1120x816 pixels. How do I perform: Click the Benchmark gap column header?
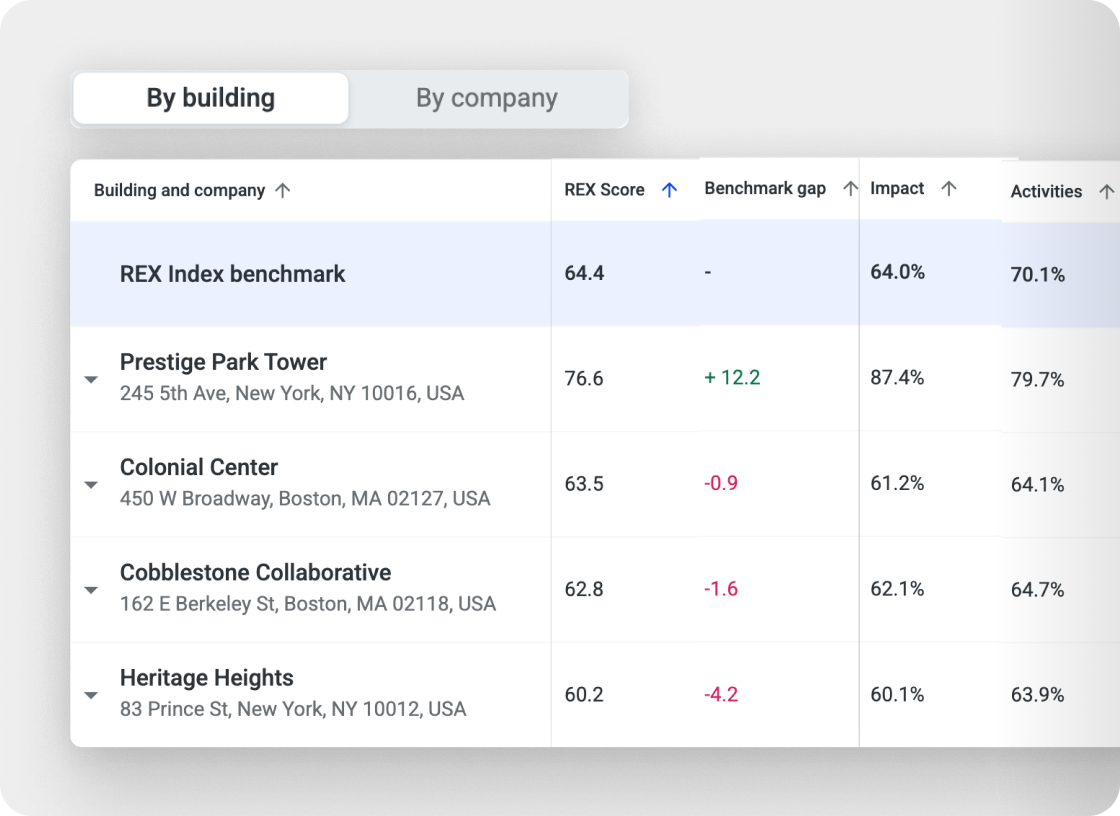[765, 188]
